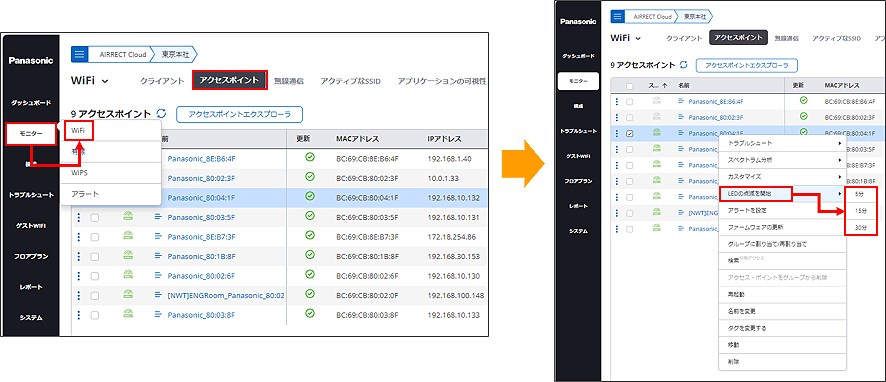Tick checkbox for Panasonic_80:02:6F in left screenshot
This screenshot has height=382, width=886.
(x=95, y=276)
